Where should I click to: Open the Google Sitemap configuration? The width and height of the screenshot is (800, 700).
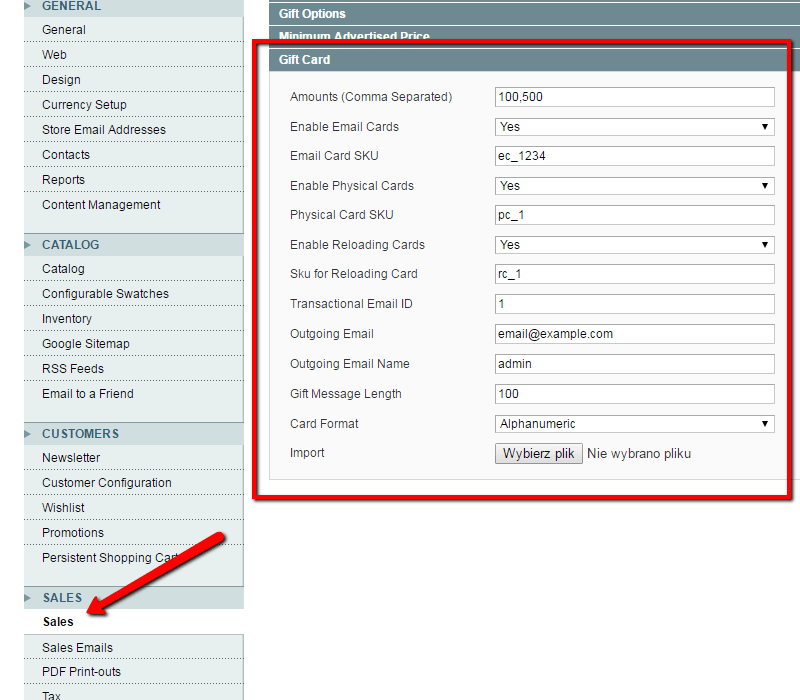coord(85,344)
